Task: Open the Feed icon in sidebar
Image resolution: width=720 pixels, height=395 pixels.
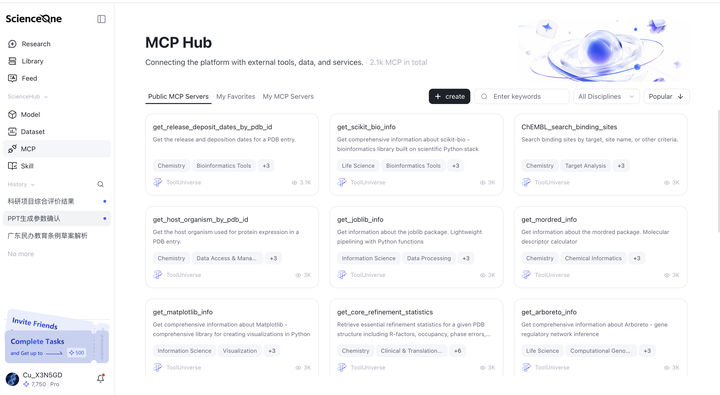Action: coord(12,78)
